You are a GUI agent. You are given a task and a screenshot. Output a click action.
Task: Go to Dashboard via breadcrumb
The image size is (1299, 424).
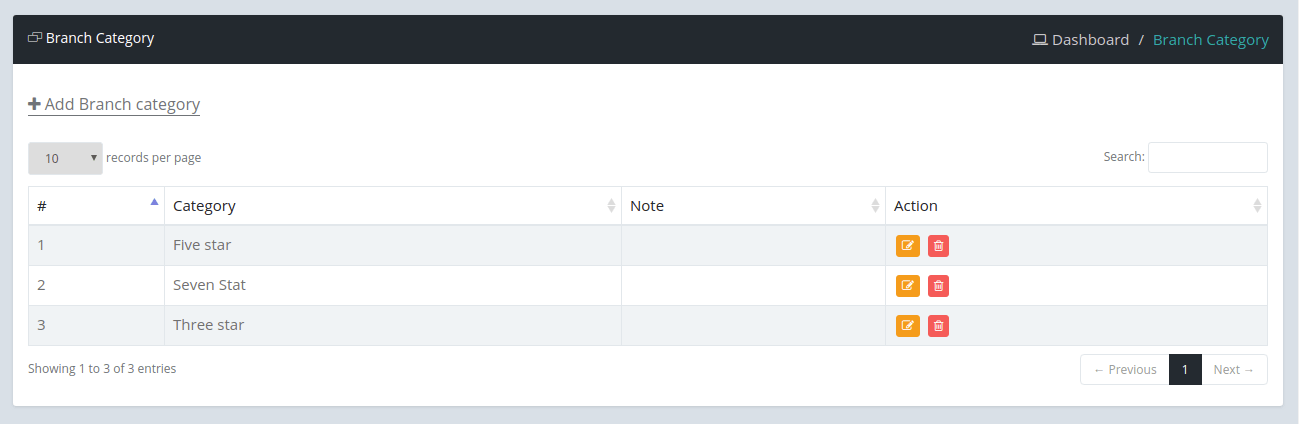1090,40
